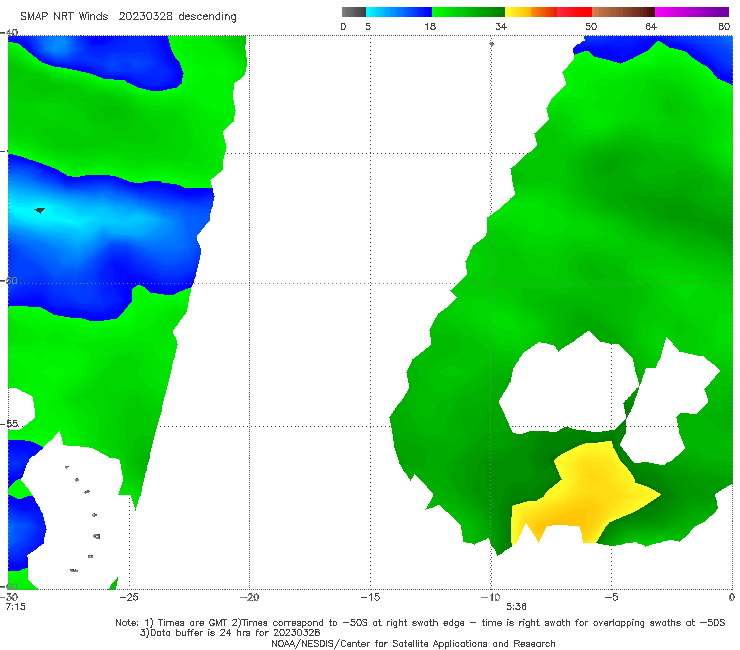Click the yellow-red 34-50 color scale segment
This screenshot has height=650, width=740.
pyautogui.click(x=548, y=12)
